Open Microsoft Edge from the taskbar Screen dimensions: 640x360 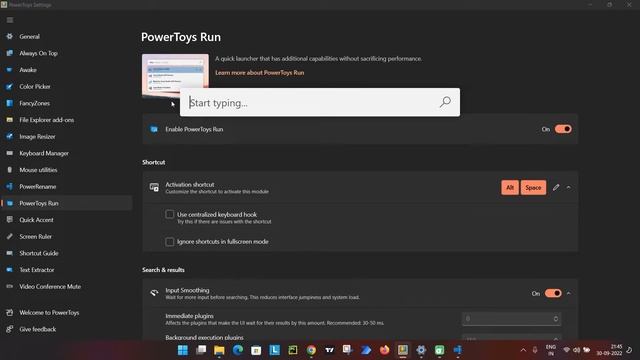[238, 350]
